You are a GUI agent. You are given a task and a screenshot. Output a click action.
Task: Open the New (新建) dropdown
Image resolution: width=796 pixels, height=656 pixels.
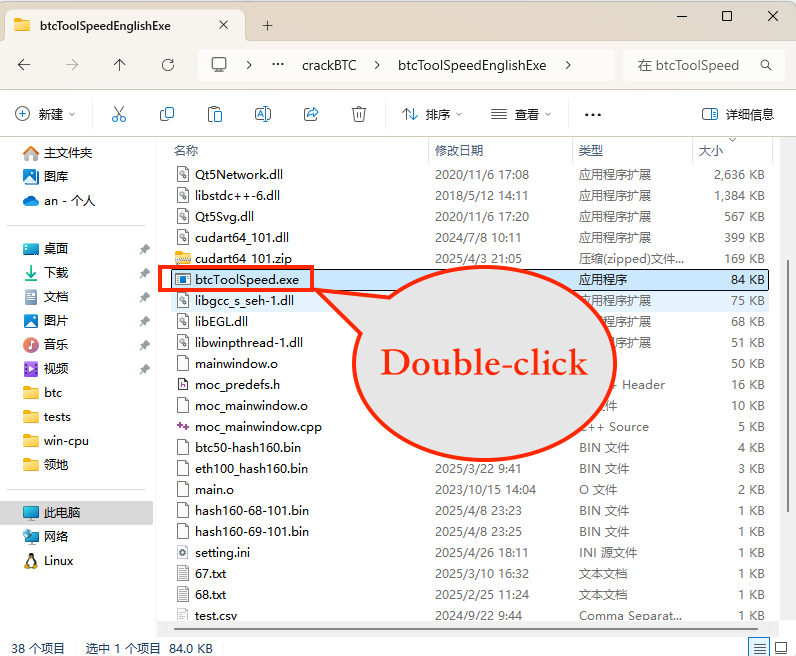45,114
